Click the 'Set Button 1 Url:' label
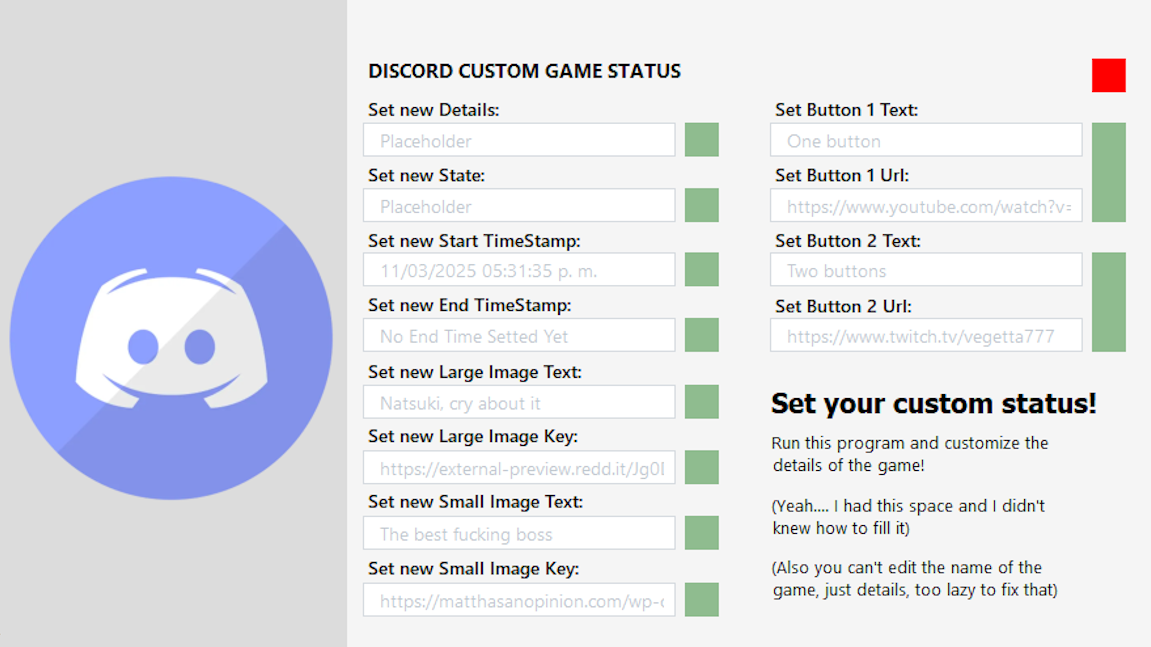Viewport: 1151px width, 647px height. click(842, 176)
